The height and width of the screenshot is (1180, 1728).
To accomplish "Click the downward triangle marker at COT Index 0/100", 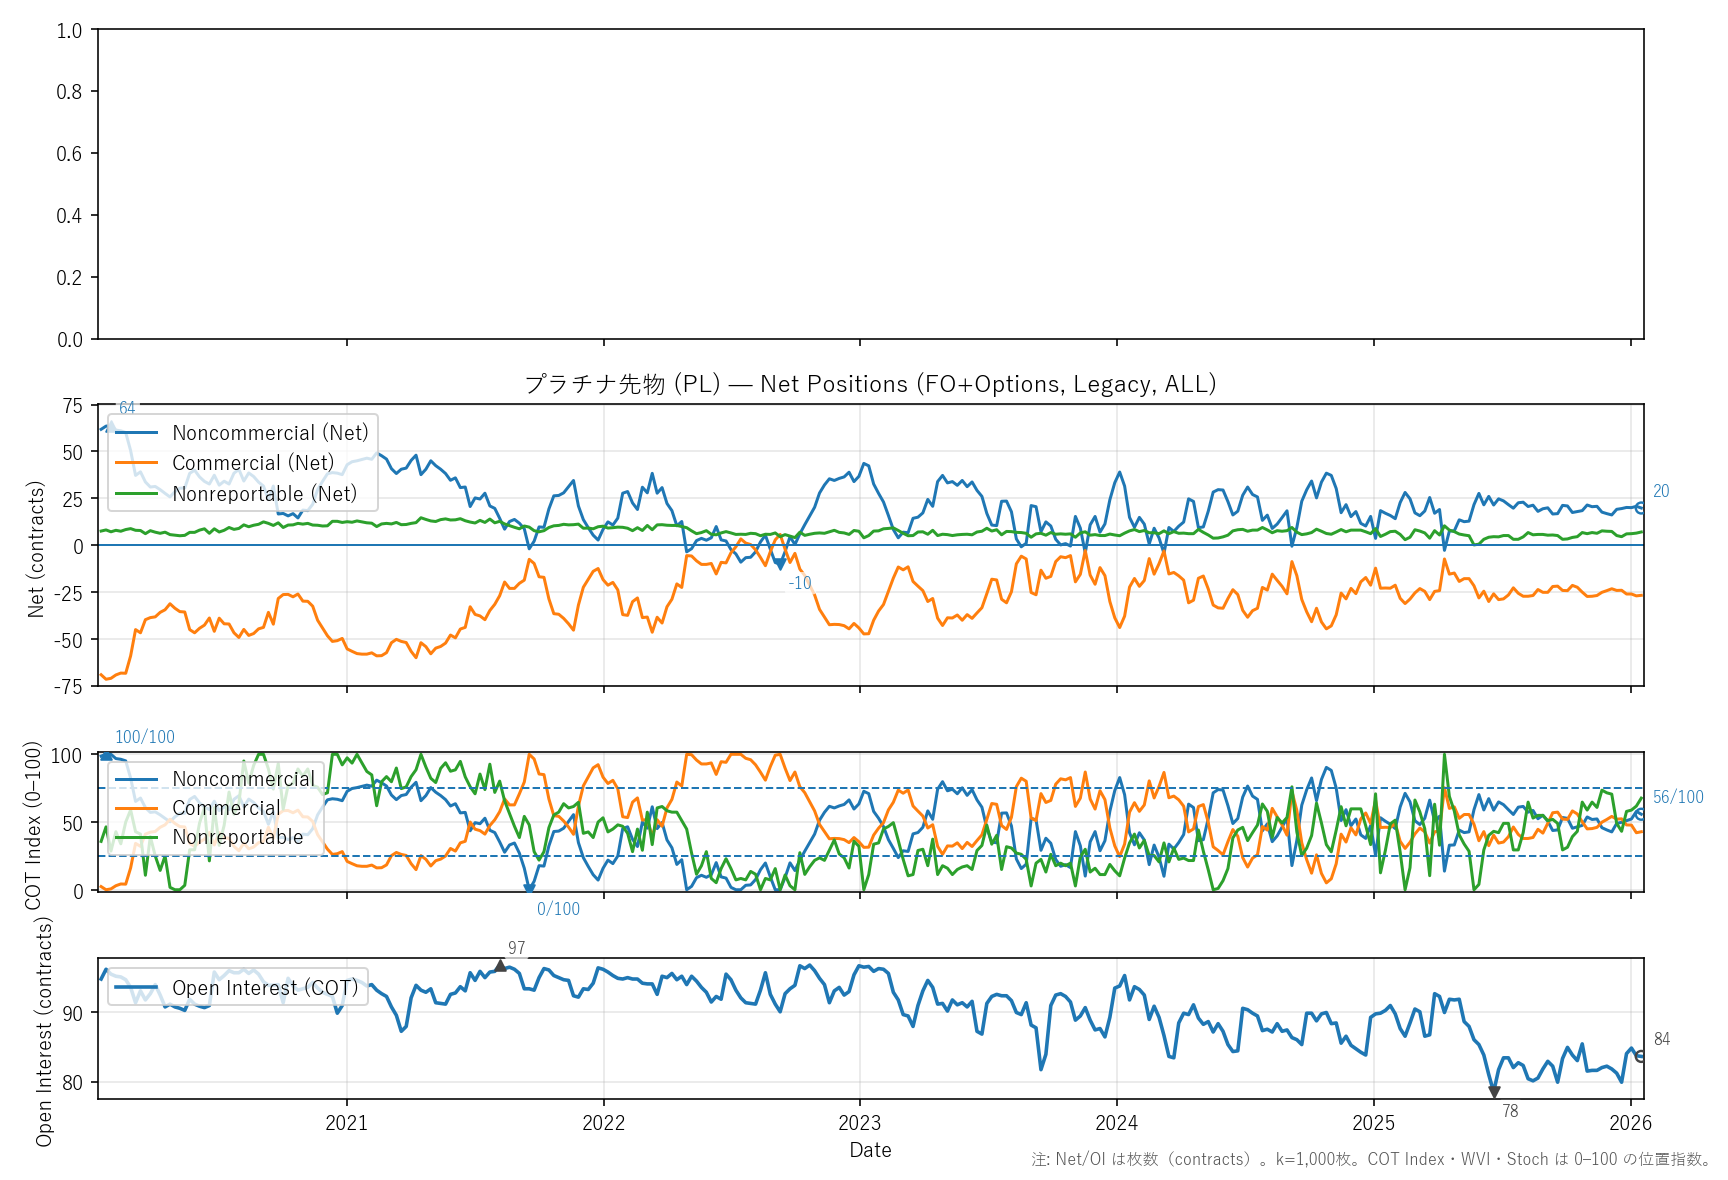I will 529,889.
